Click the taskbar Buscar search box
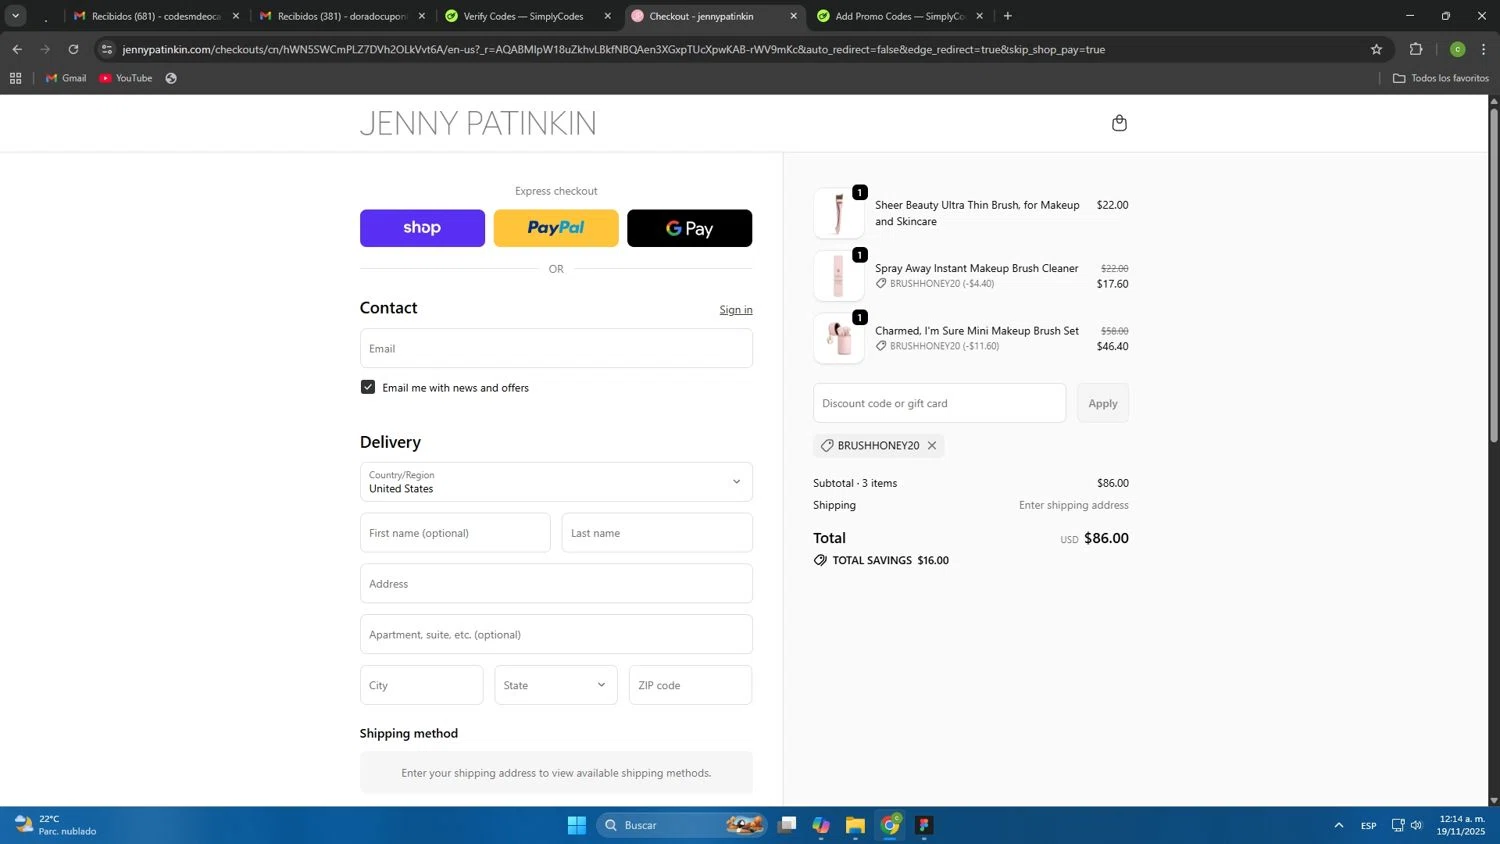Image resolution: width=1500 pixels, height=844 pixels. (682, 825)
